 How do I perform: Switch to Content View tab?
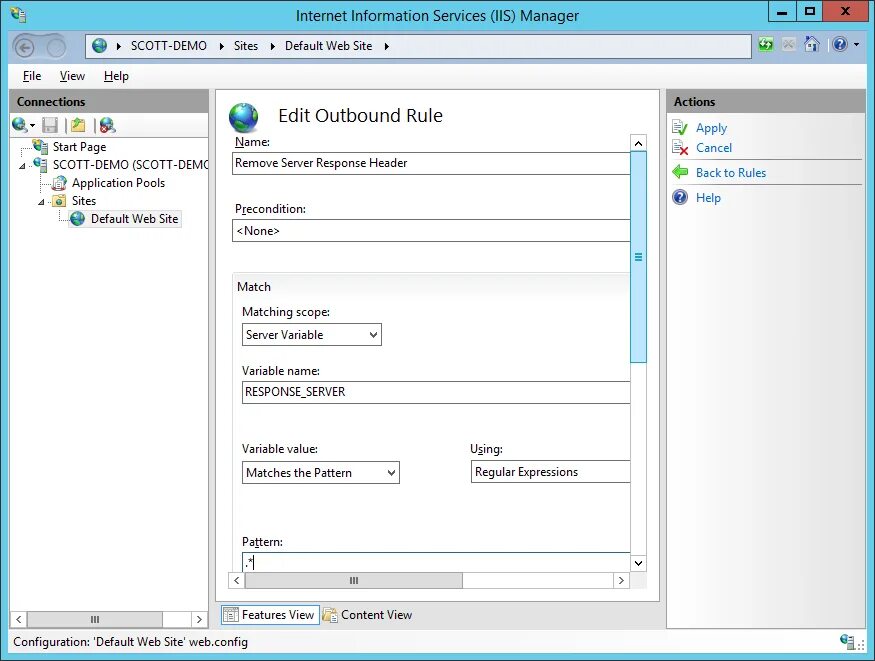368,615
